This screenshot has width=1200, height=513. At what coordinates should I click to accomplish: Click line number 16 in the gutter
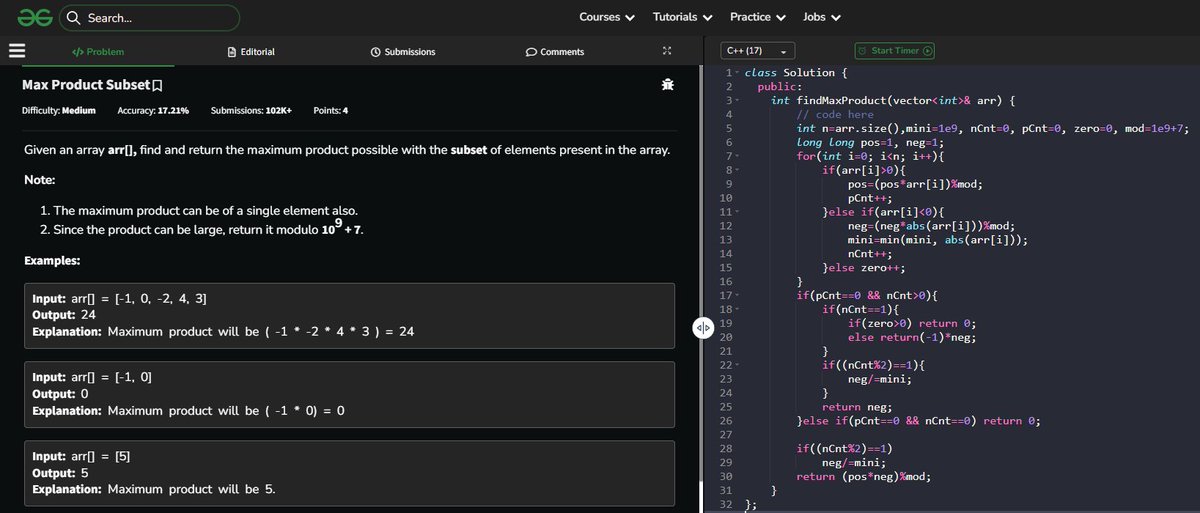click(727, 282)
